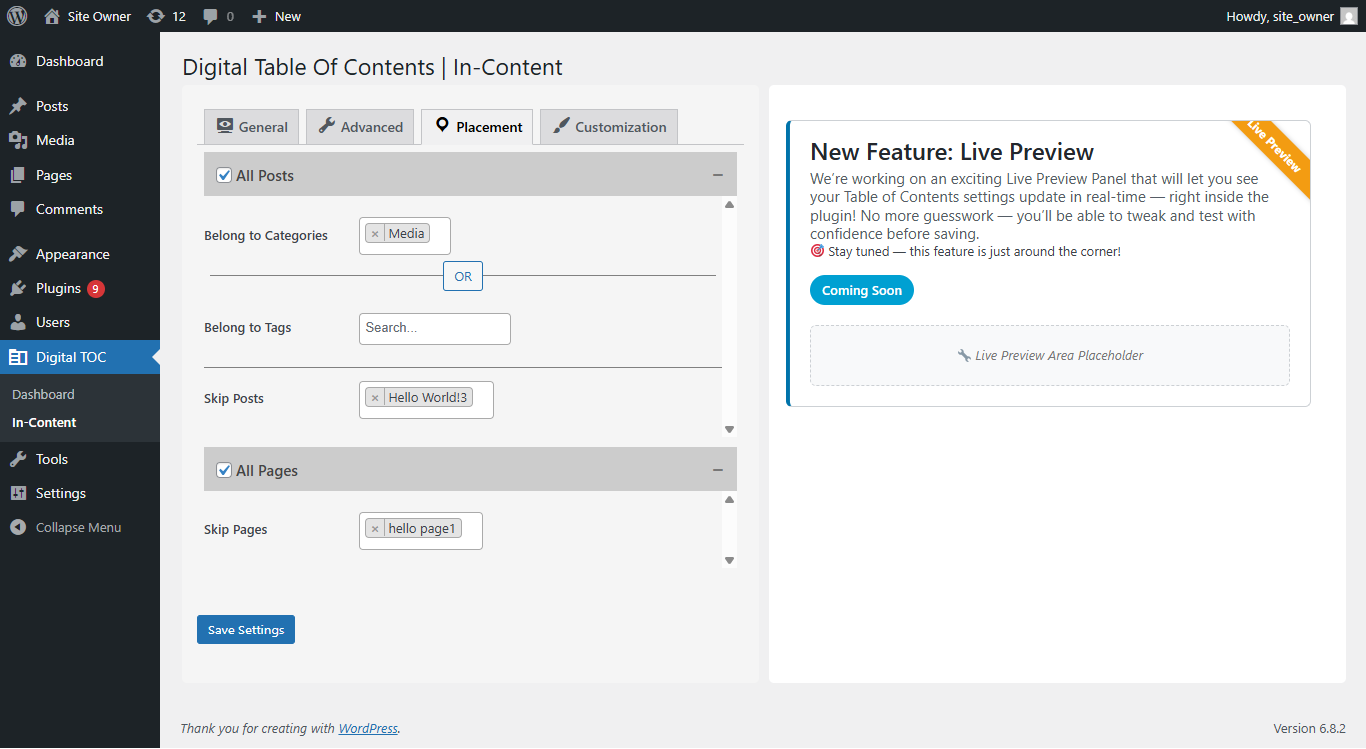Click the Collapse Menu arrow icon

(x=18, y=527)
